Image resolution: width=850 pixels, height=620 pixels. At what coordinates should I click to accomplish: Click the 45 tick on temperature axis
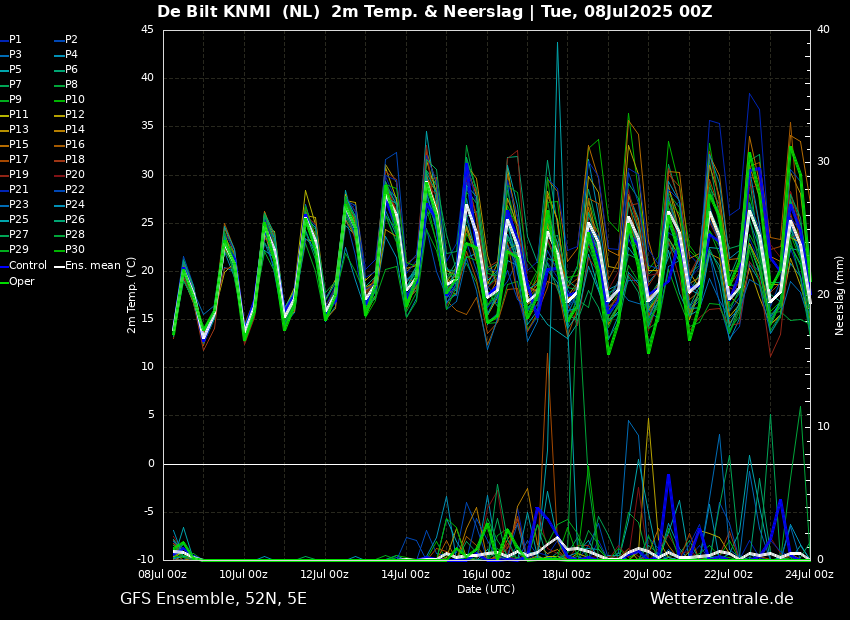[x=147, y=30]
